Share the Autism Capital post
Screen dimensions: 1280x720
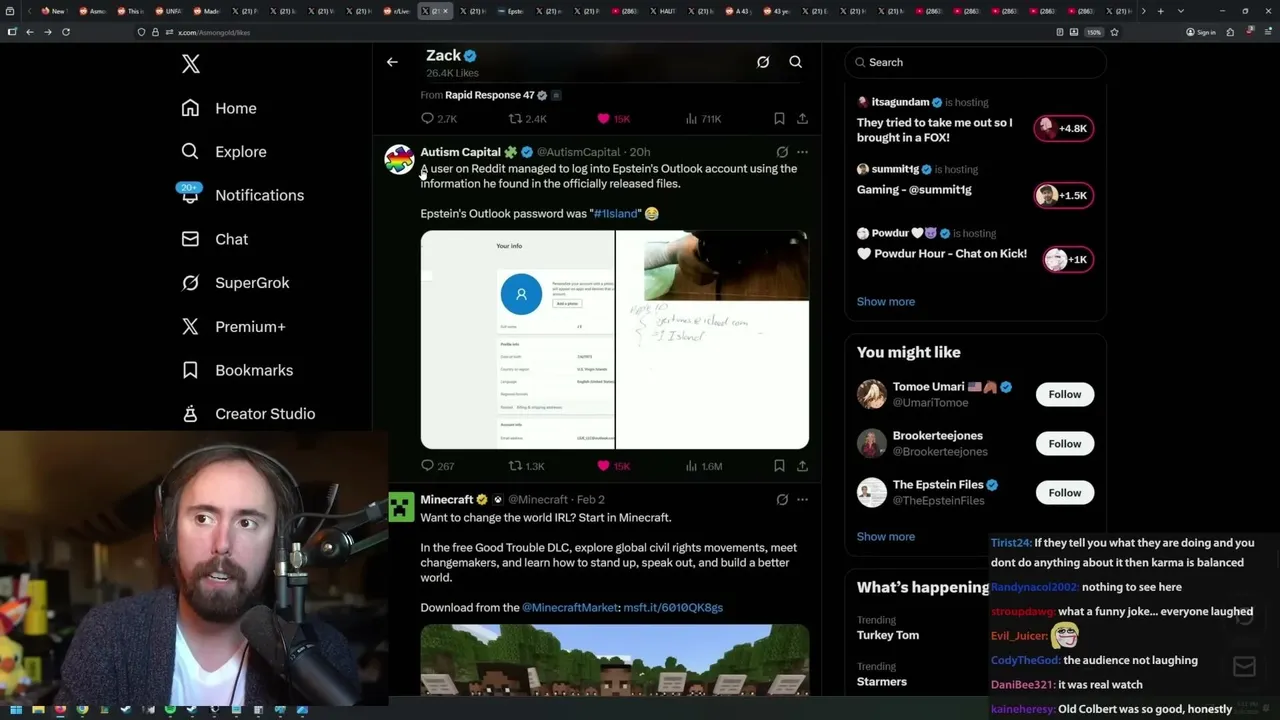[x=802, y=466]
